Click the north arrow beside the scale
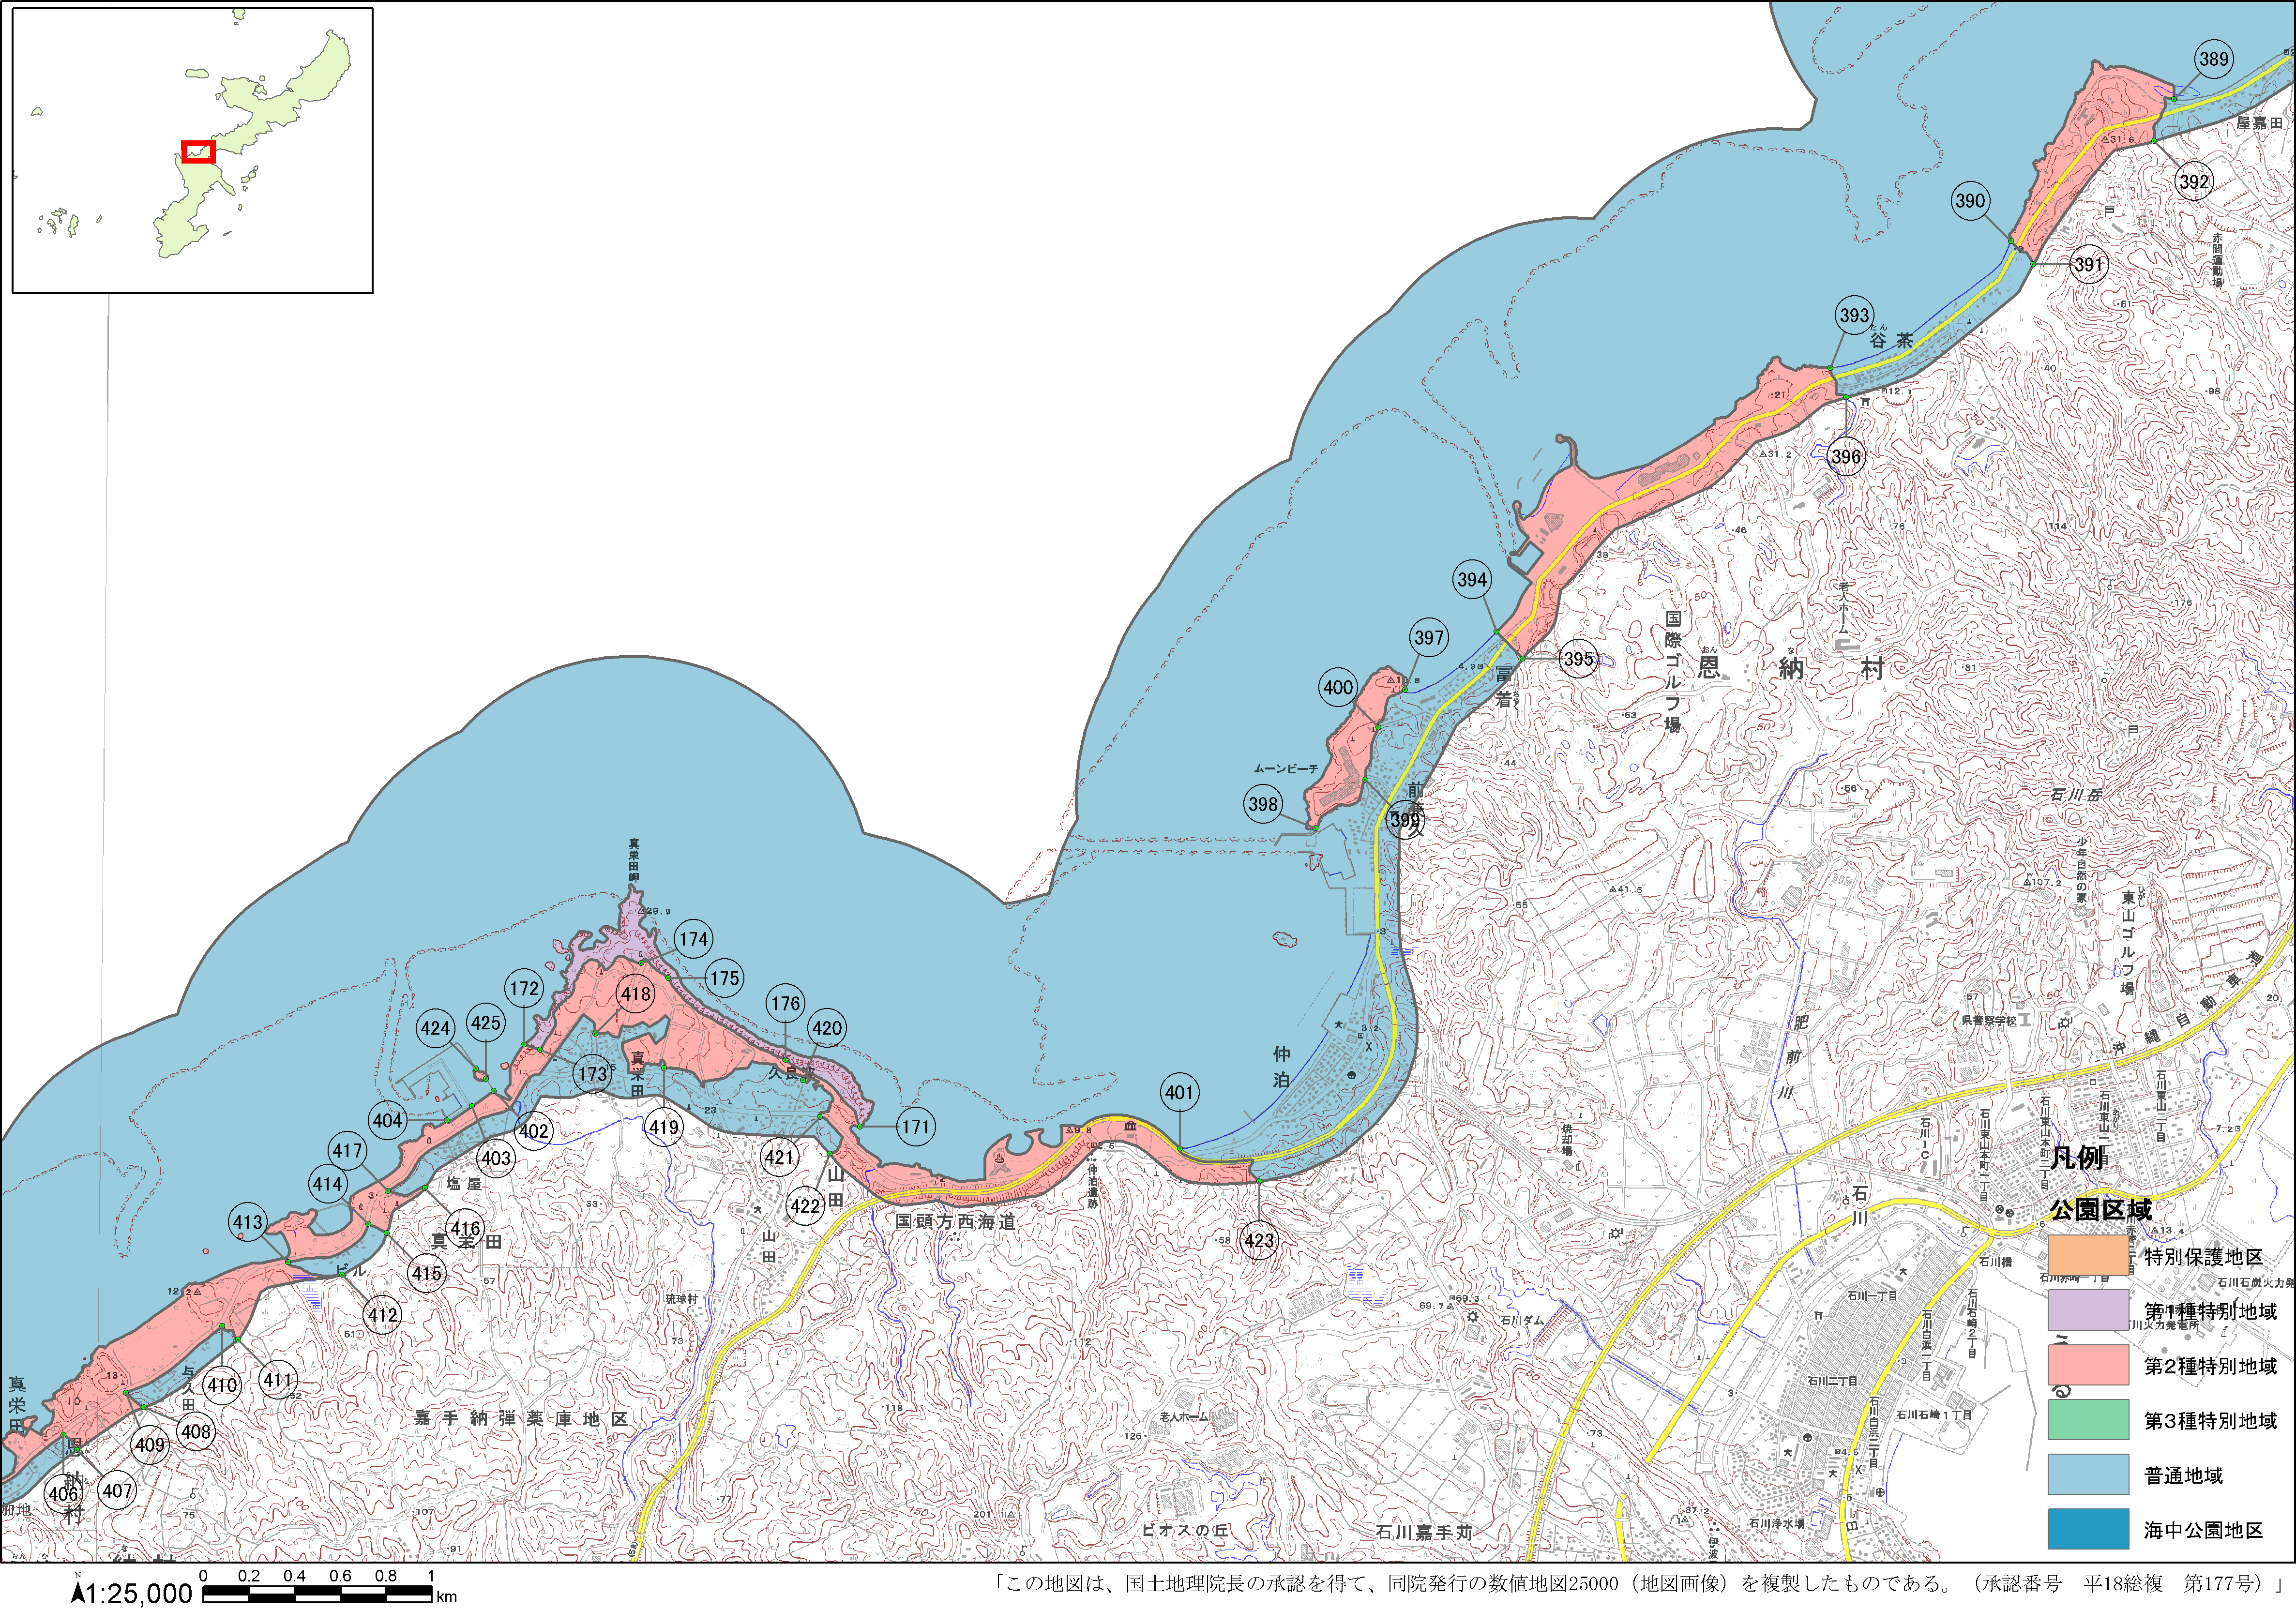2296x1610 pixels. (77, 1590)
